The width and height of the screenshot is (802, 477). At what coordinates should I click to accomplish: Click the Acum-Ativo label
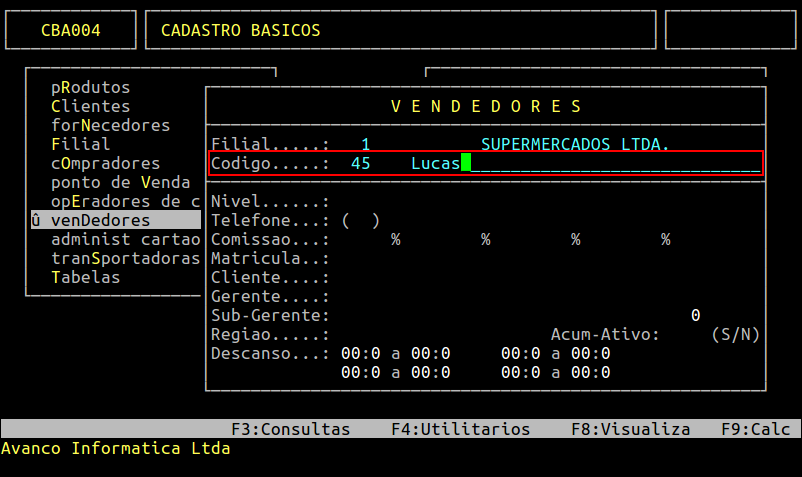point(605,334)
